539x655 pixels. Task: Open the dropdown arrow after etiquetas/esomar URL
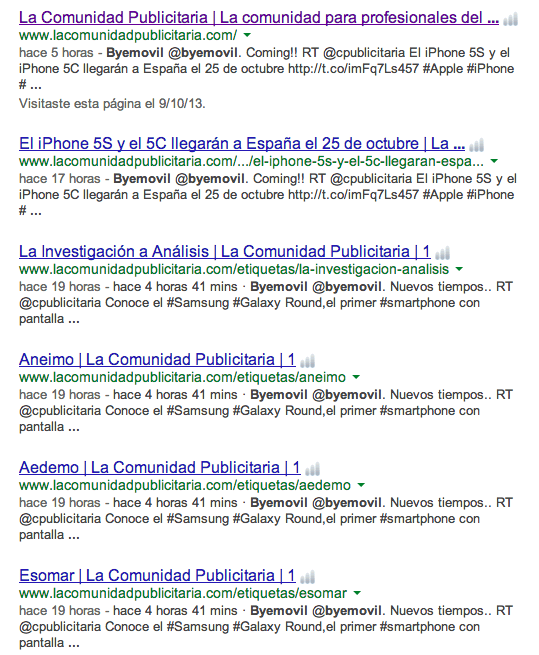pos(357,593)
